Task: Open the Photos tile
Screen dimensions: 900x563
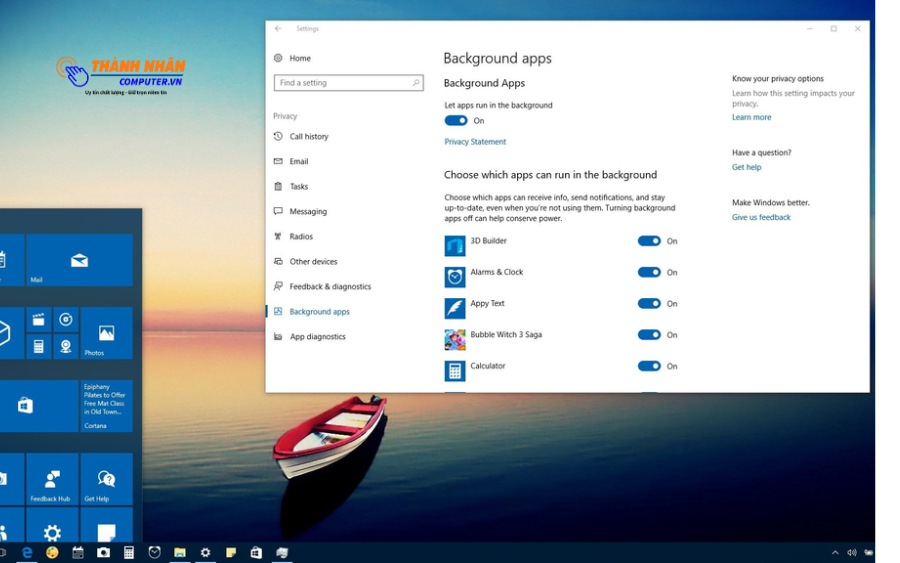Action: tap(106, 333)
